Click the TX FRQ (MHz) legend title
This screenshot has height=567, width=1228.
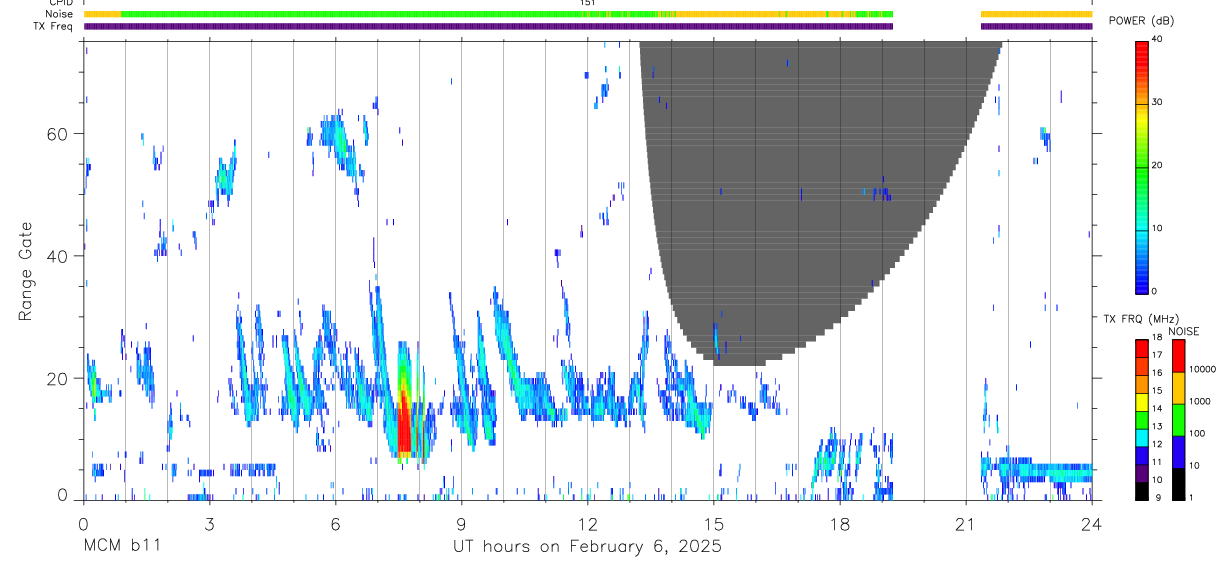click(1139, 319)
